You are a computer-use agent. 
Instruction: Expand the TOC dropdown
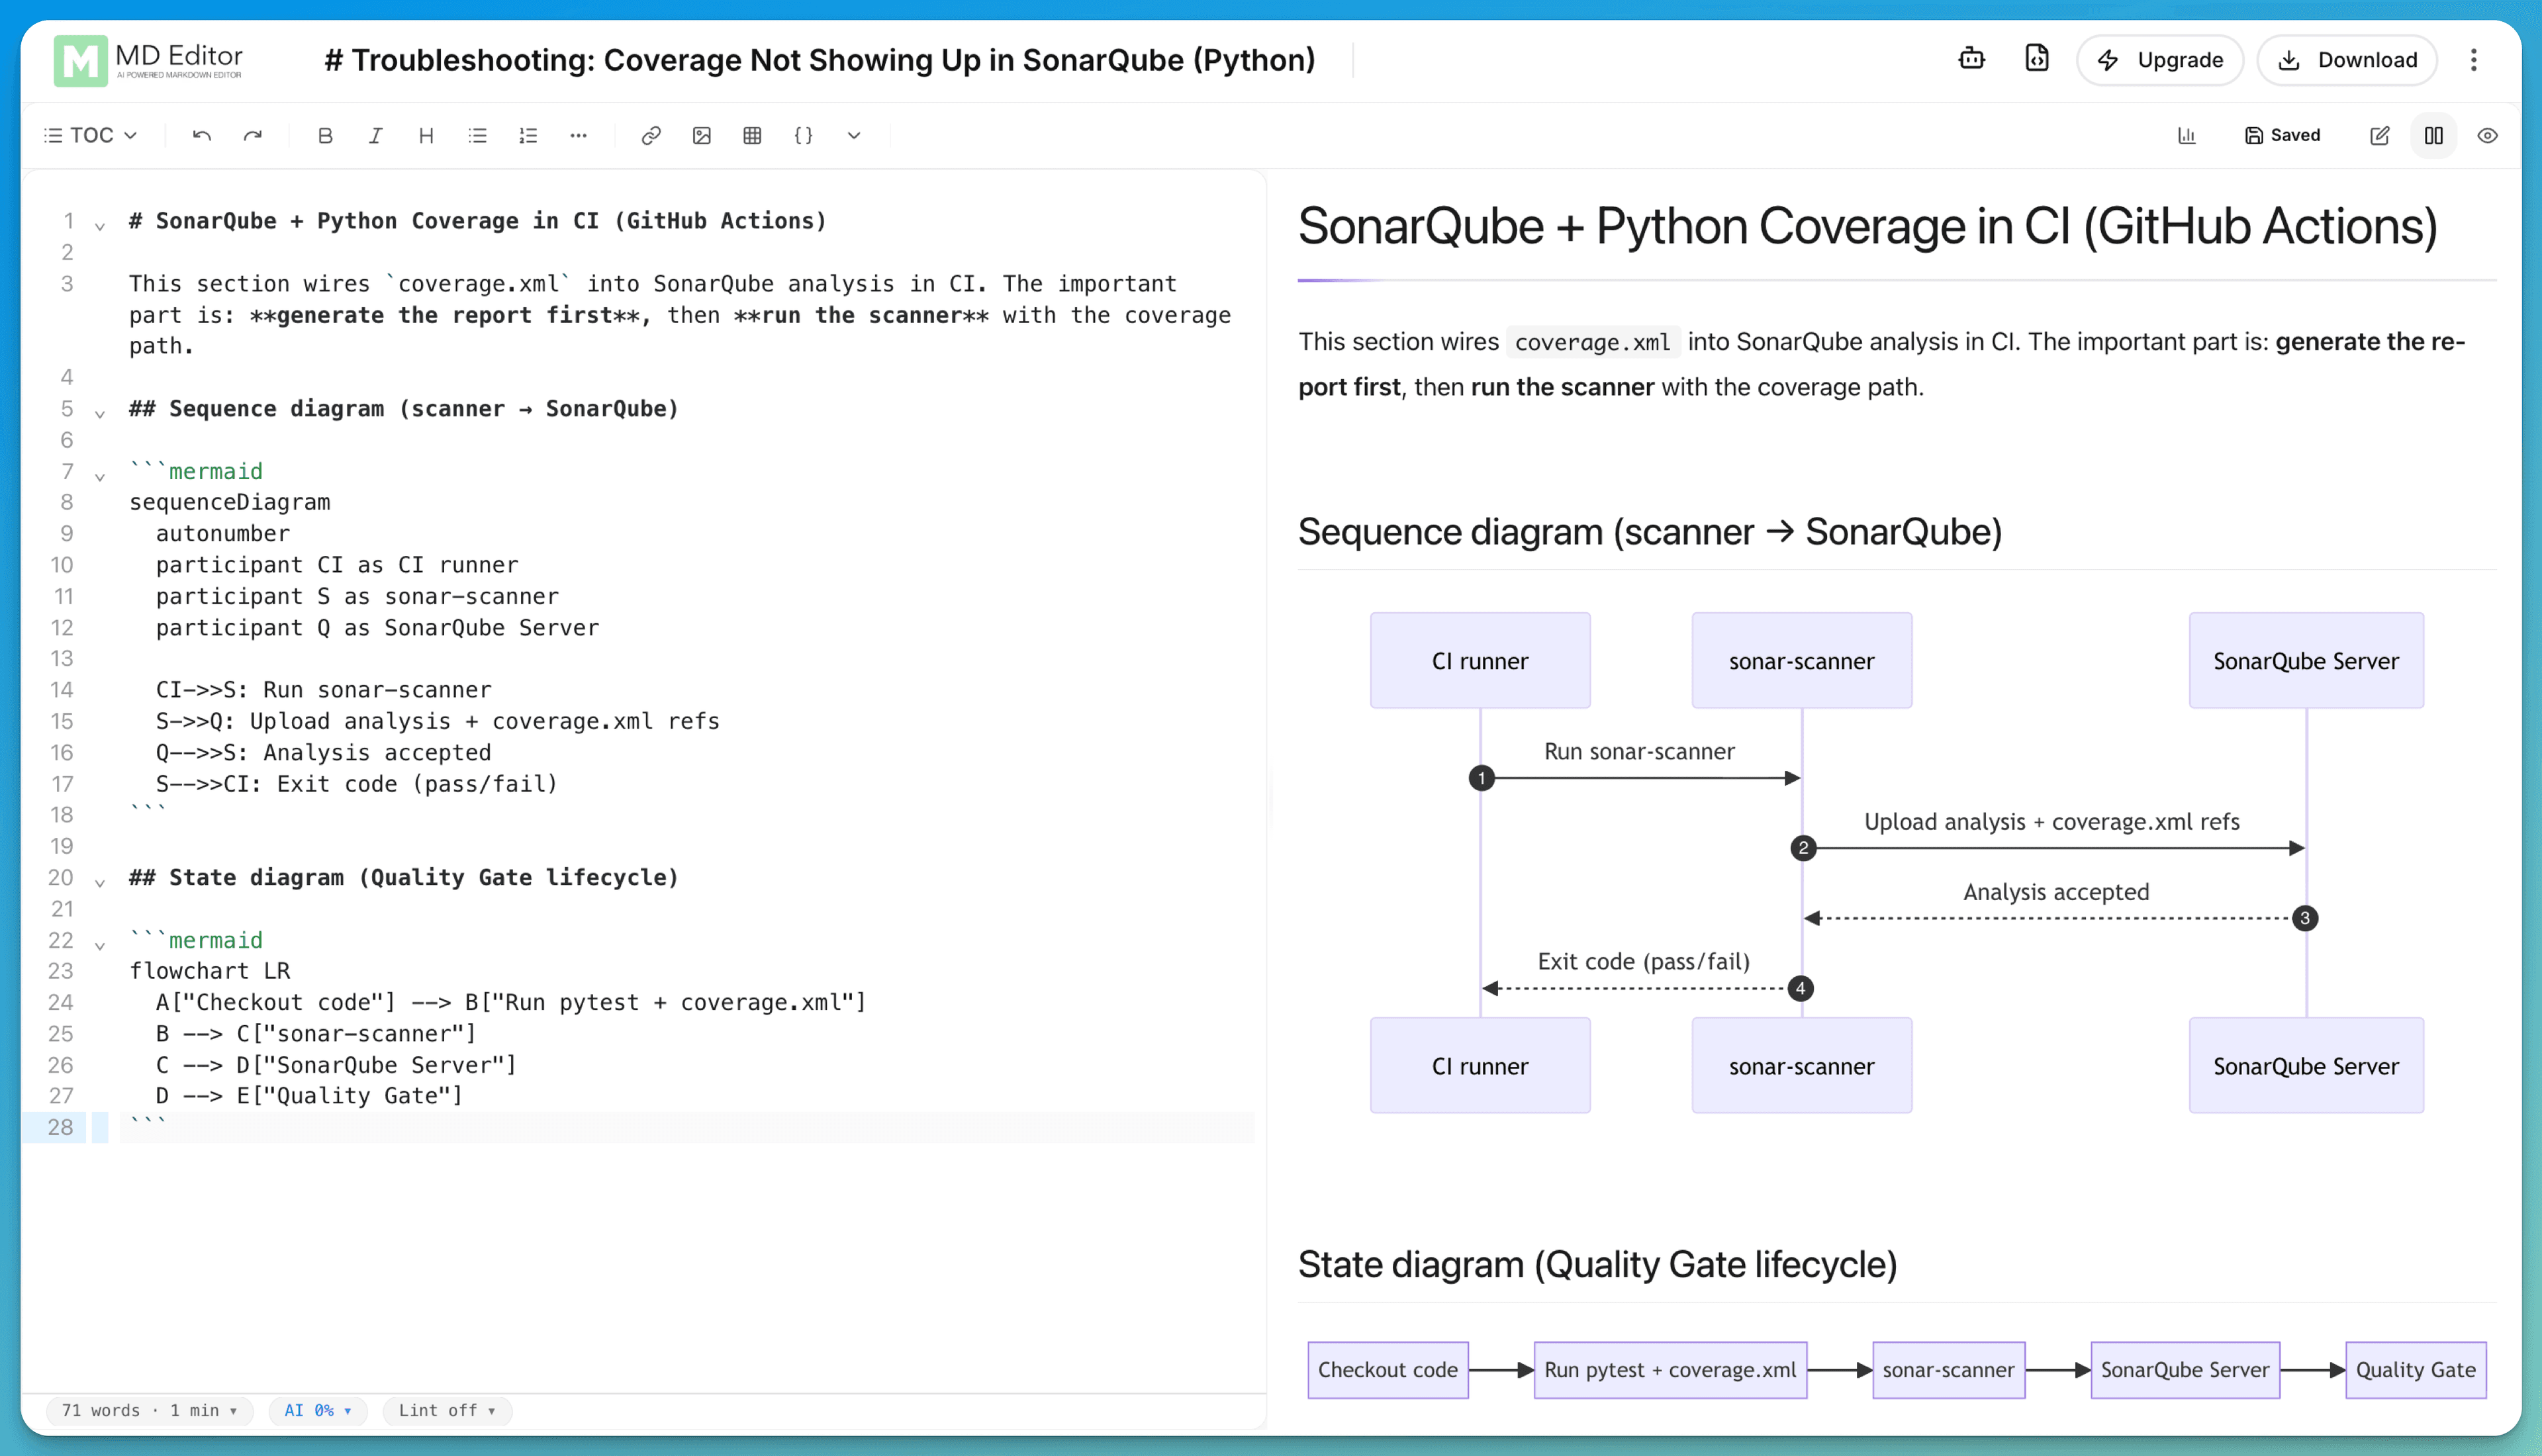[x=90, y=134]
